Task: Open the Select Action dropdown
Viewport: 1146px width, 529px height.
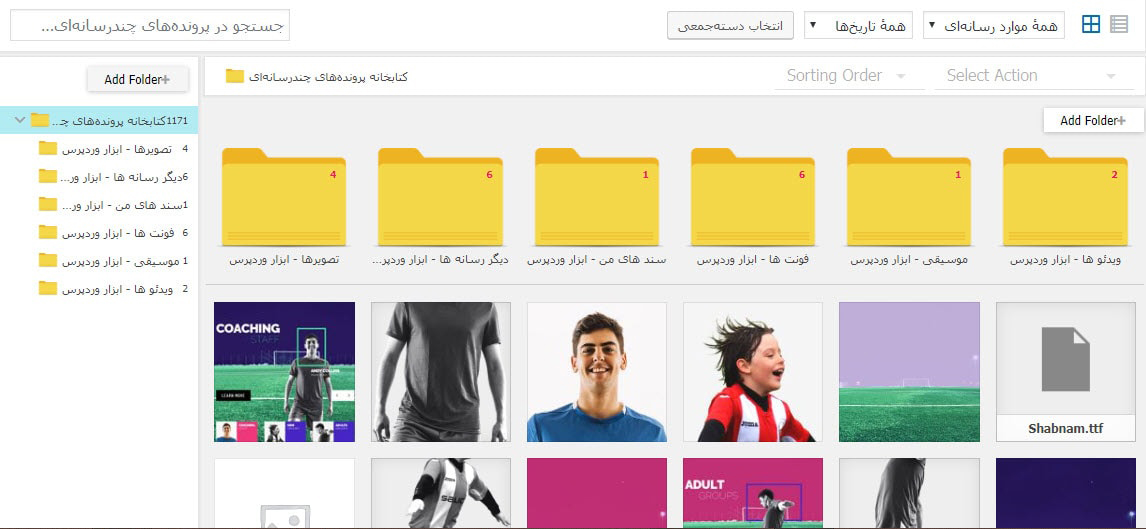Action: coord(1034,76)
